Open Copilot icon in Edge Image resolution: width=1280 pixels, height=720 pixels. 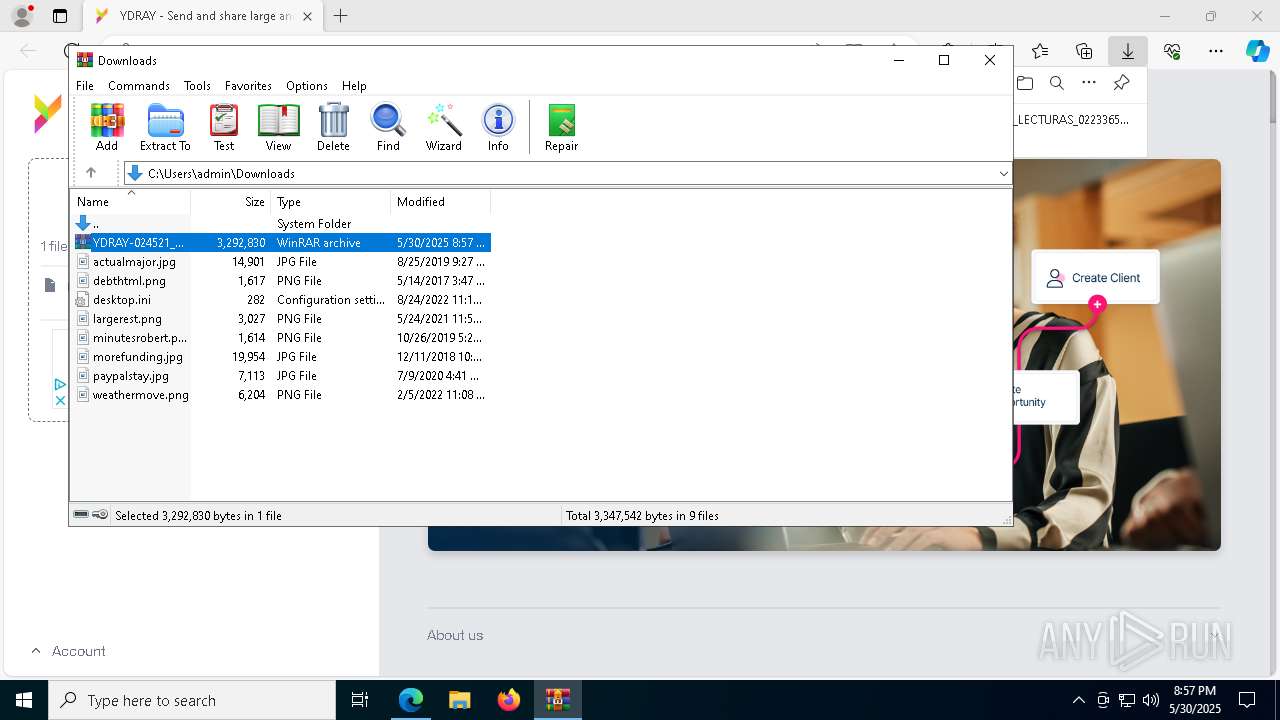(x=1257, y=51)
